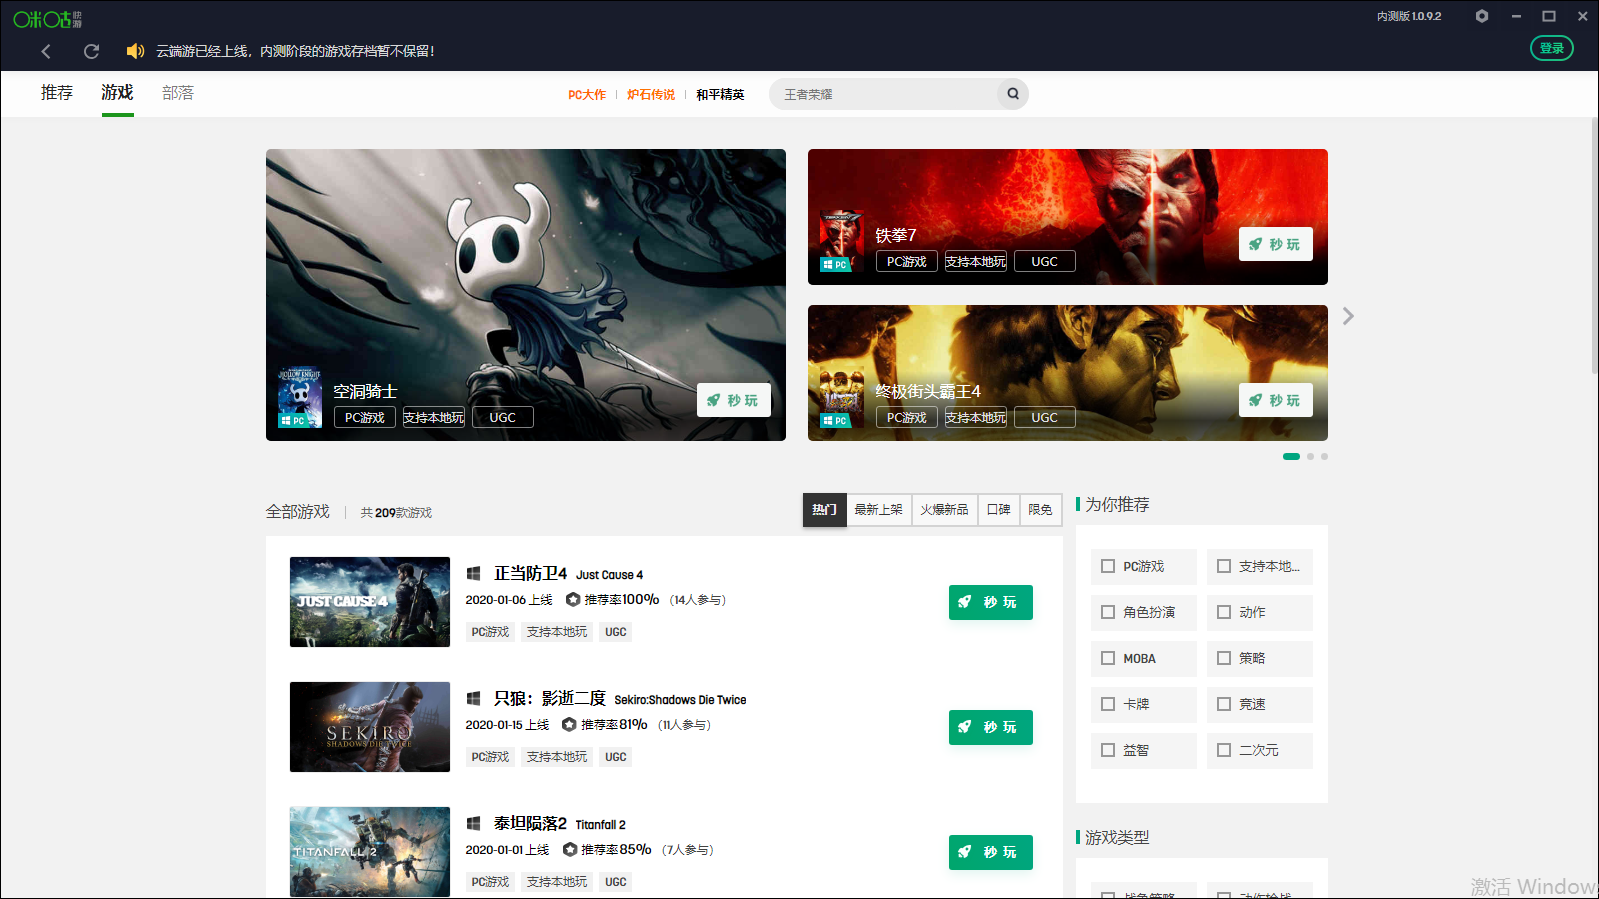Click the Tekken 7 cover icon
This screenshot has height=899, width=1599.
841,241
